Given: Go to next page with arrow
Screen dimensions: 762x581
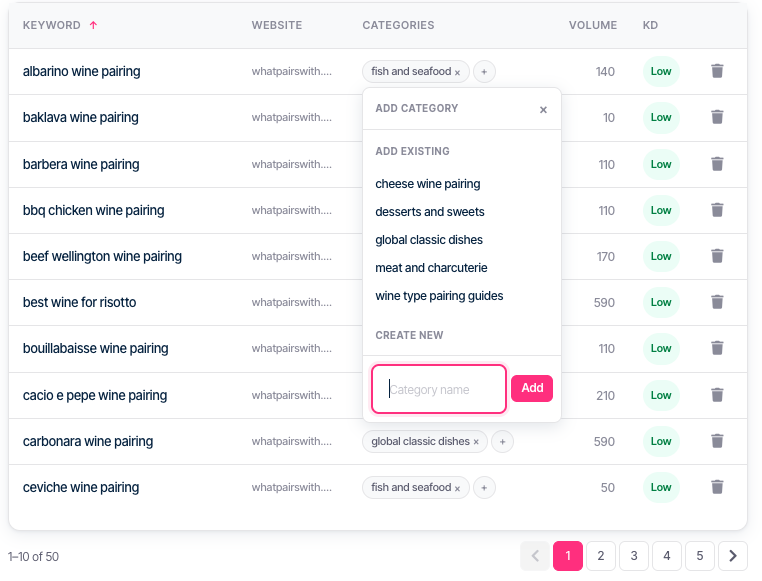Looking at the screenshot, I should [733, 556].
